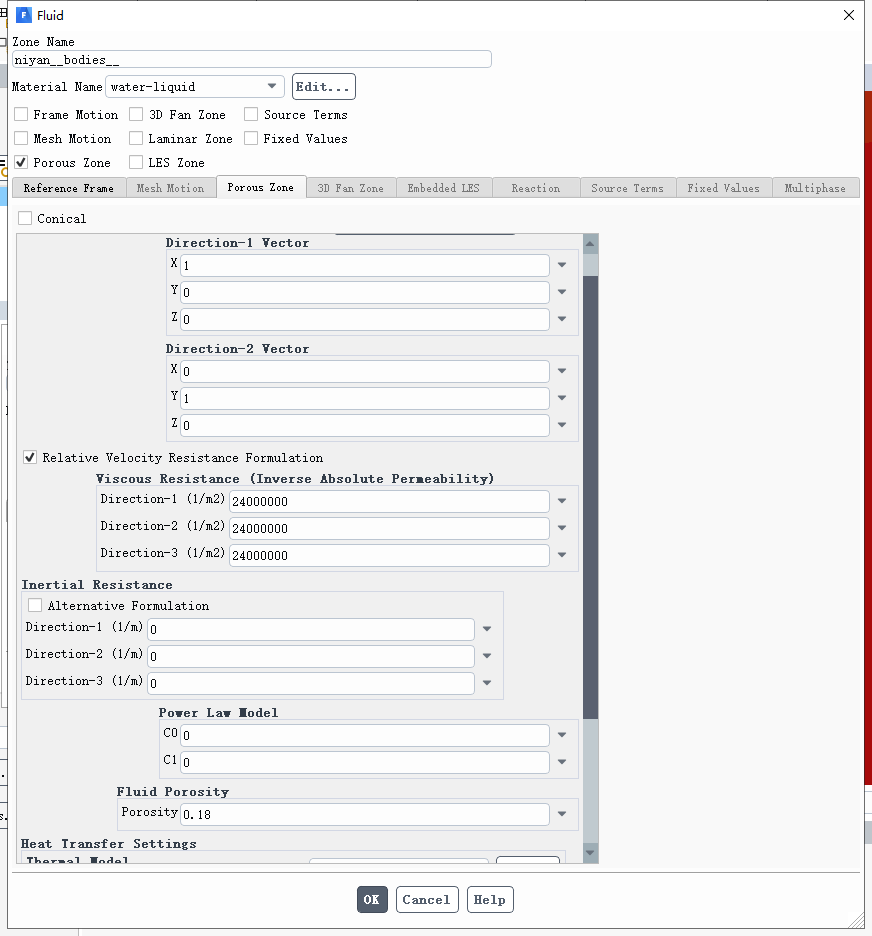Tick the Source Terms checkbox

coord(251,114)
